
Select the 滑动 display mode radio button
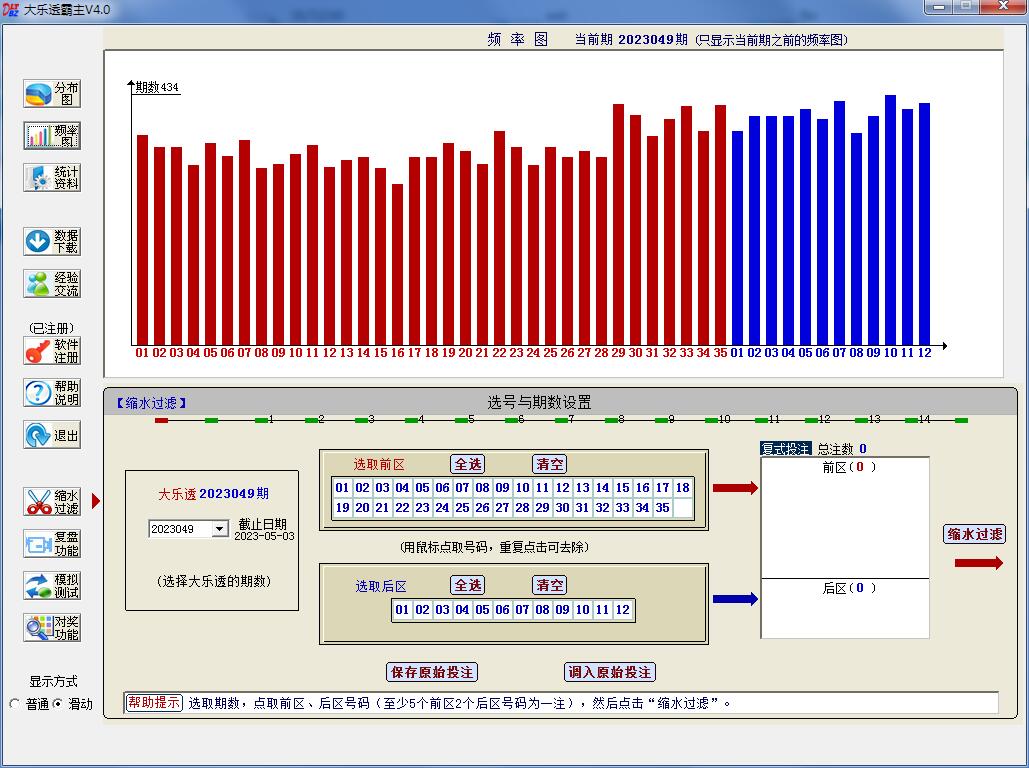click(57, 704)
